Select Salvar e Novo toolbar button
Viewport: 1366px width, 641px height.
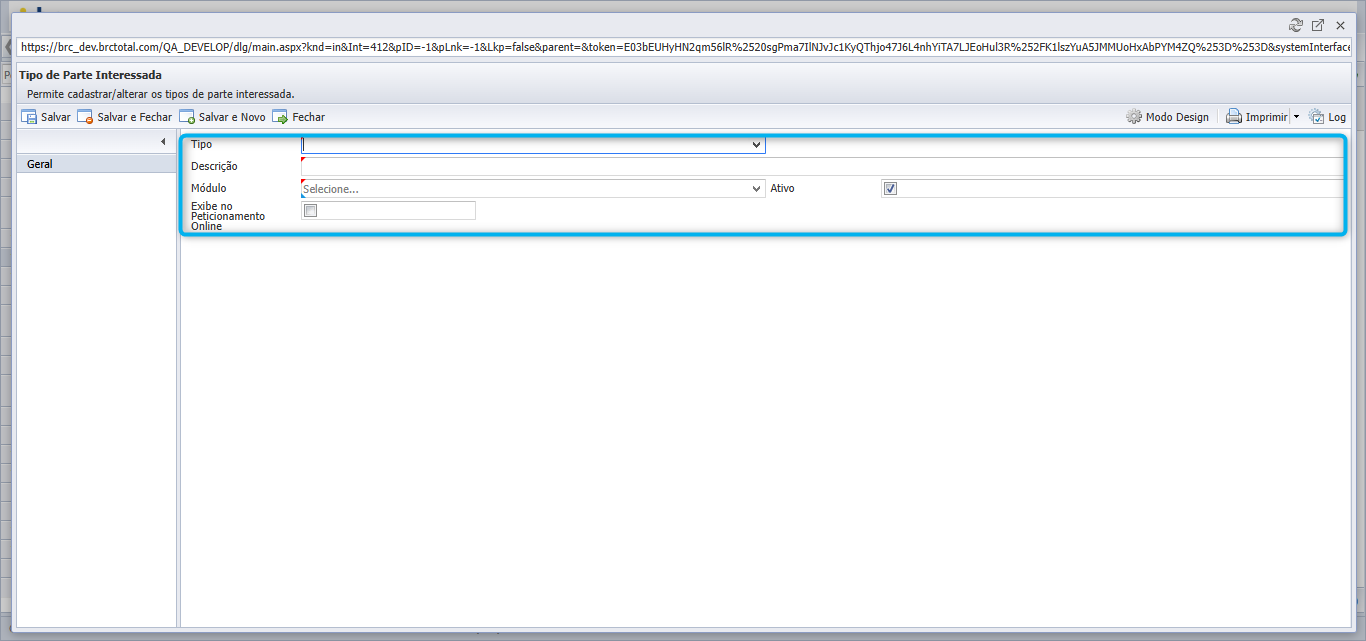pyautogui.click(x=223, y=117)
